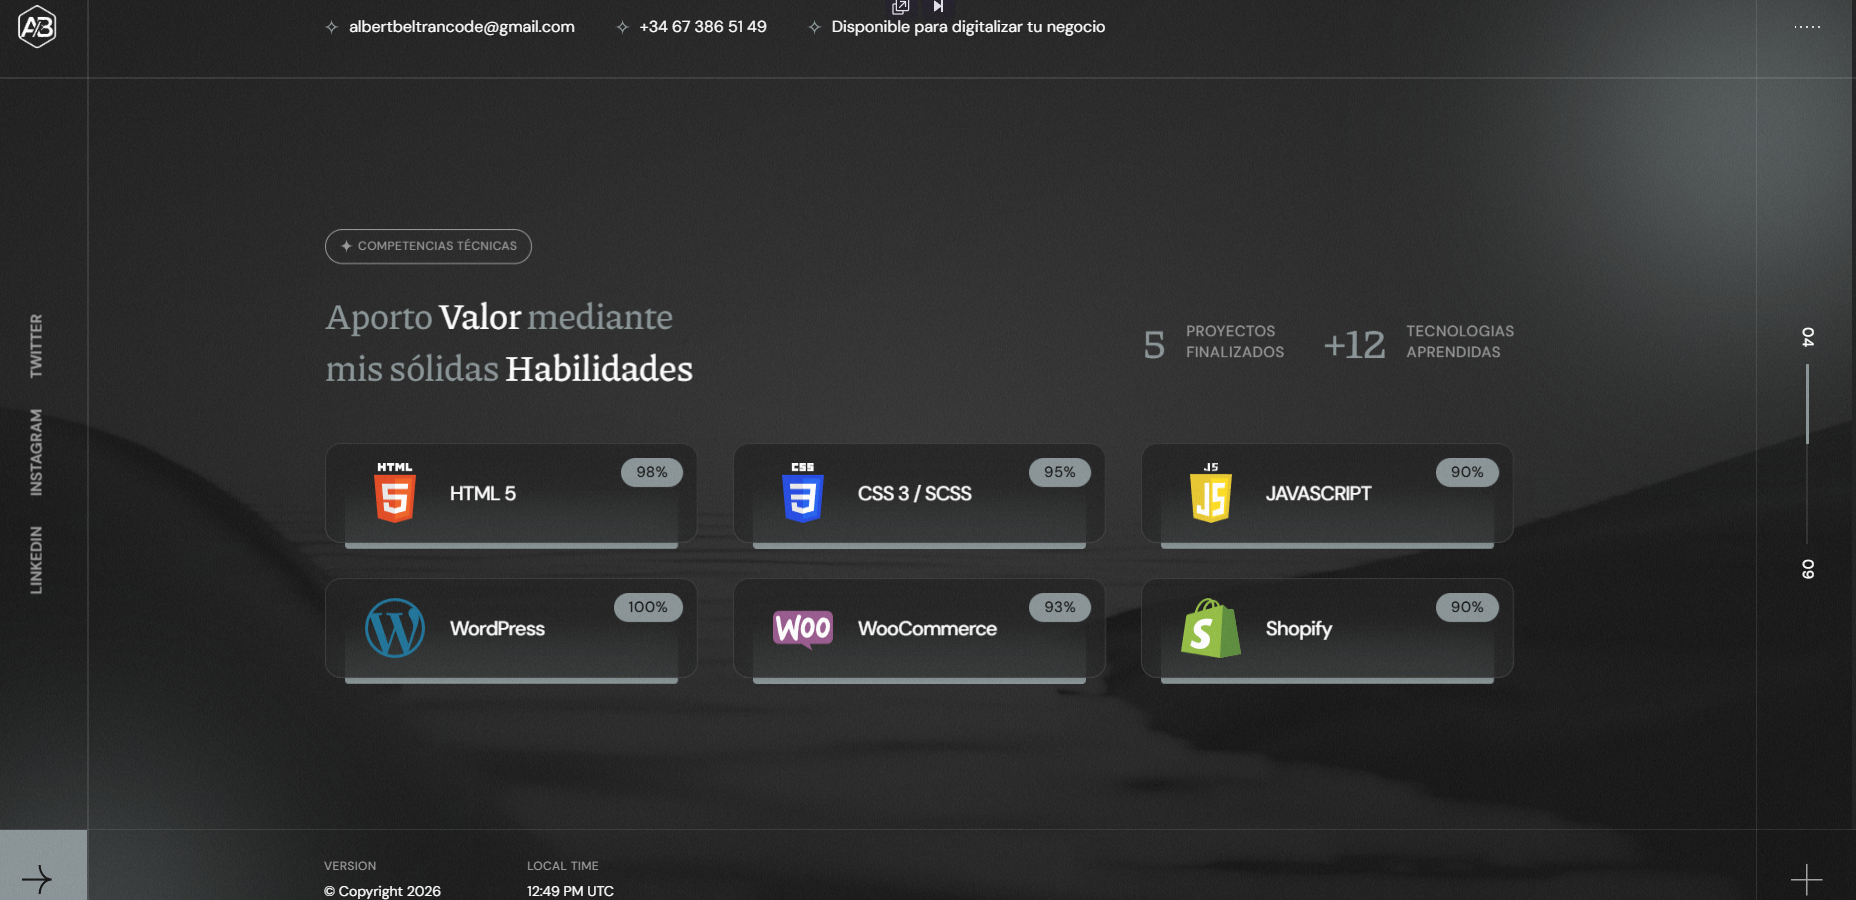
Task: Click the 'Aporto Valor mediante' heading line
Action: pos(499,317)
